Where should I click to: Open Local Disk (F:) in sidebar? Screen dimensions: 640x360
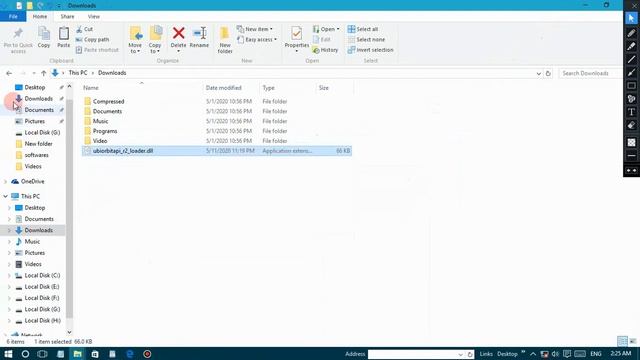click(42, 298)
